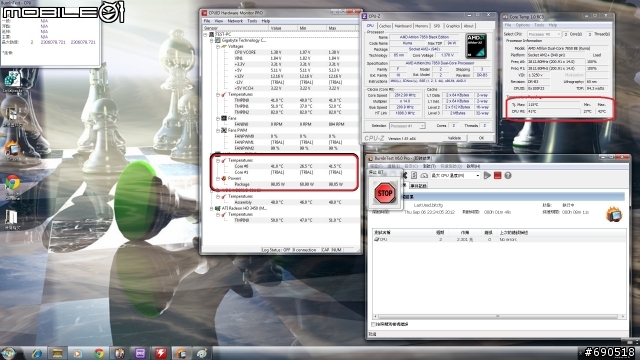Open Tools menu in Core Temp
Screen dimensions: 640x360
point(539,25)
